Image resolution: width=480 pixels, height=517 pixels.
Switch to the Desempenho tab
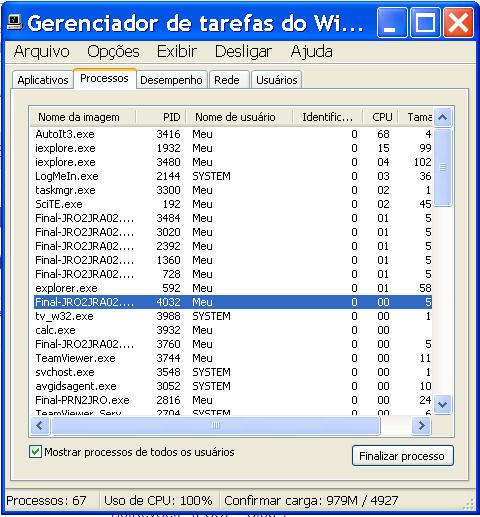tap(171, 80)
